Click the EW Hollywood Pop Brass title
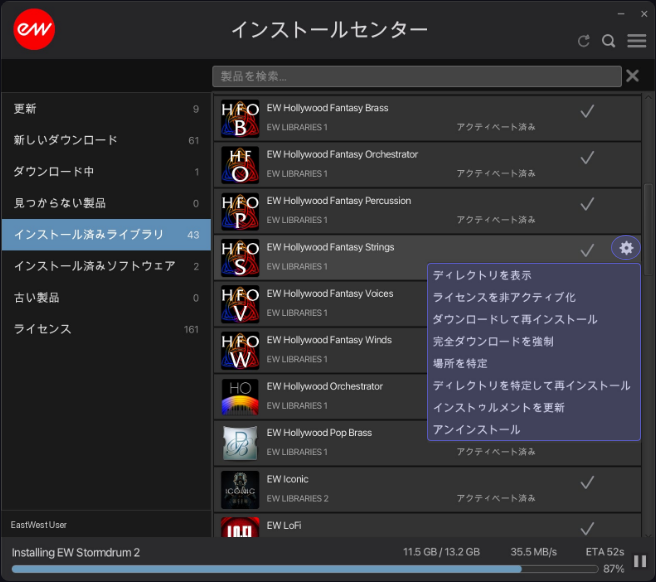 tap(319, 433)
